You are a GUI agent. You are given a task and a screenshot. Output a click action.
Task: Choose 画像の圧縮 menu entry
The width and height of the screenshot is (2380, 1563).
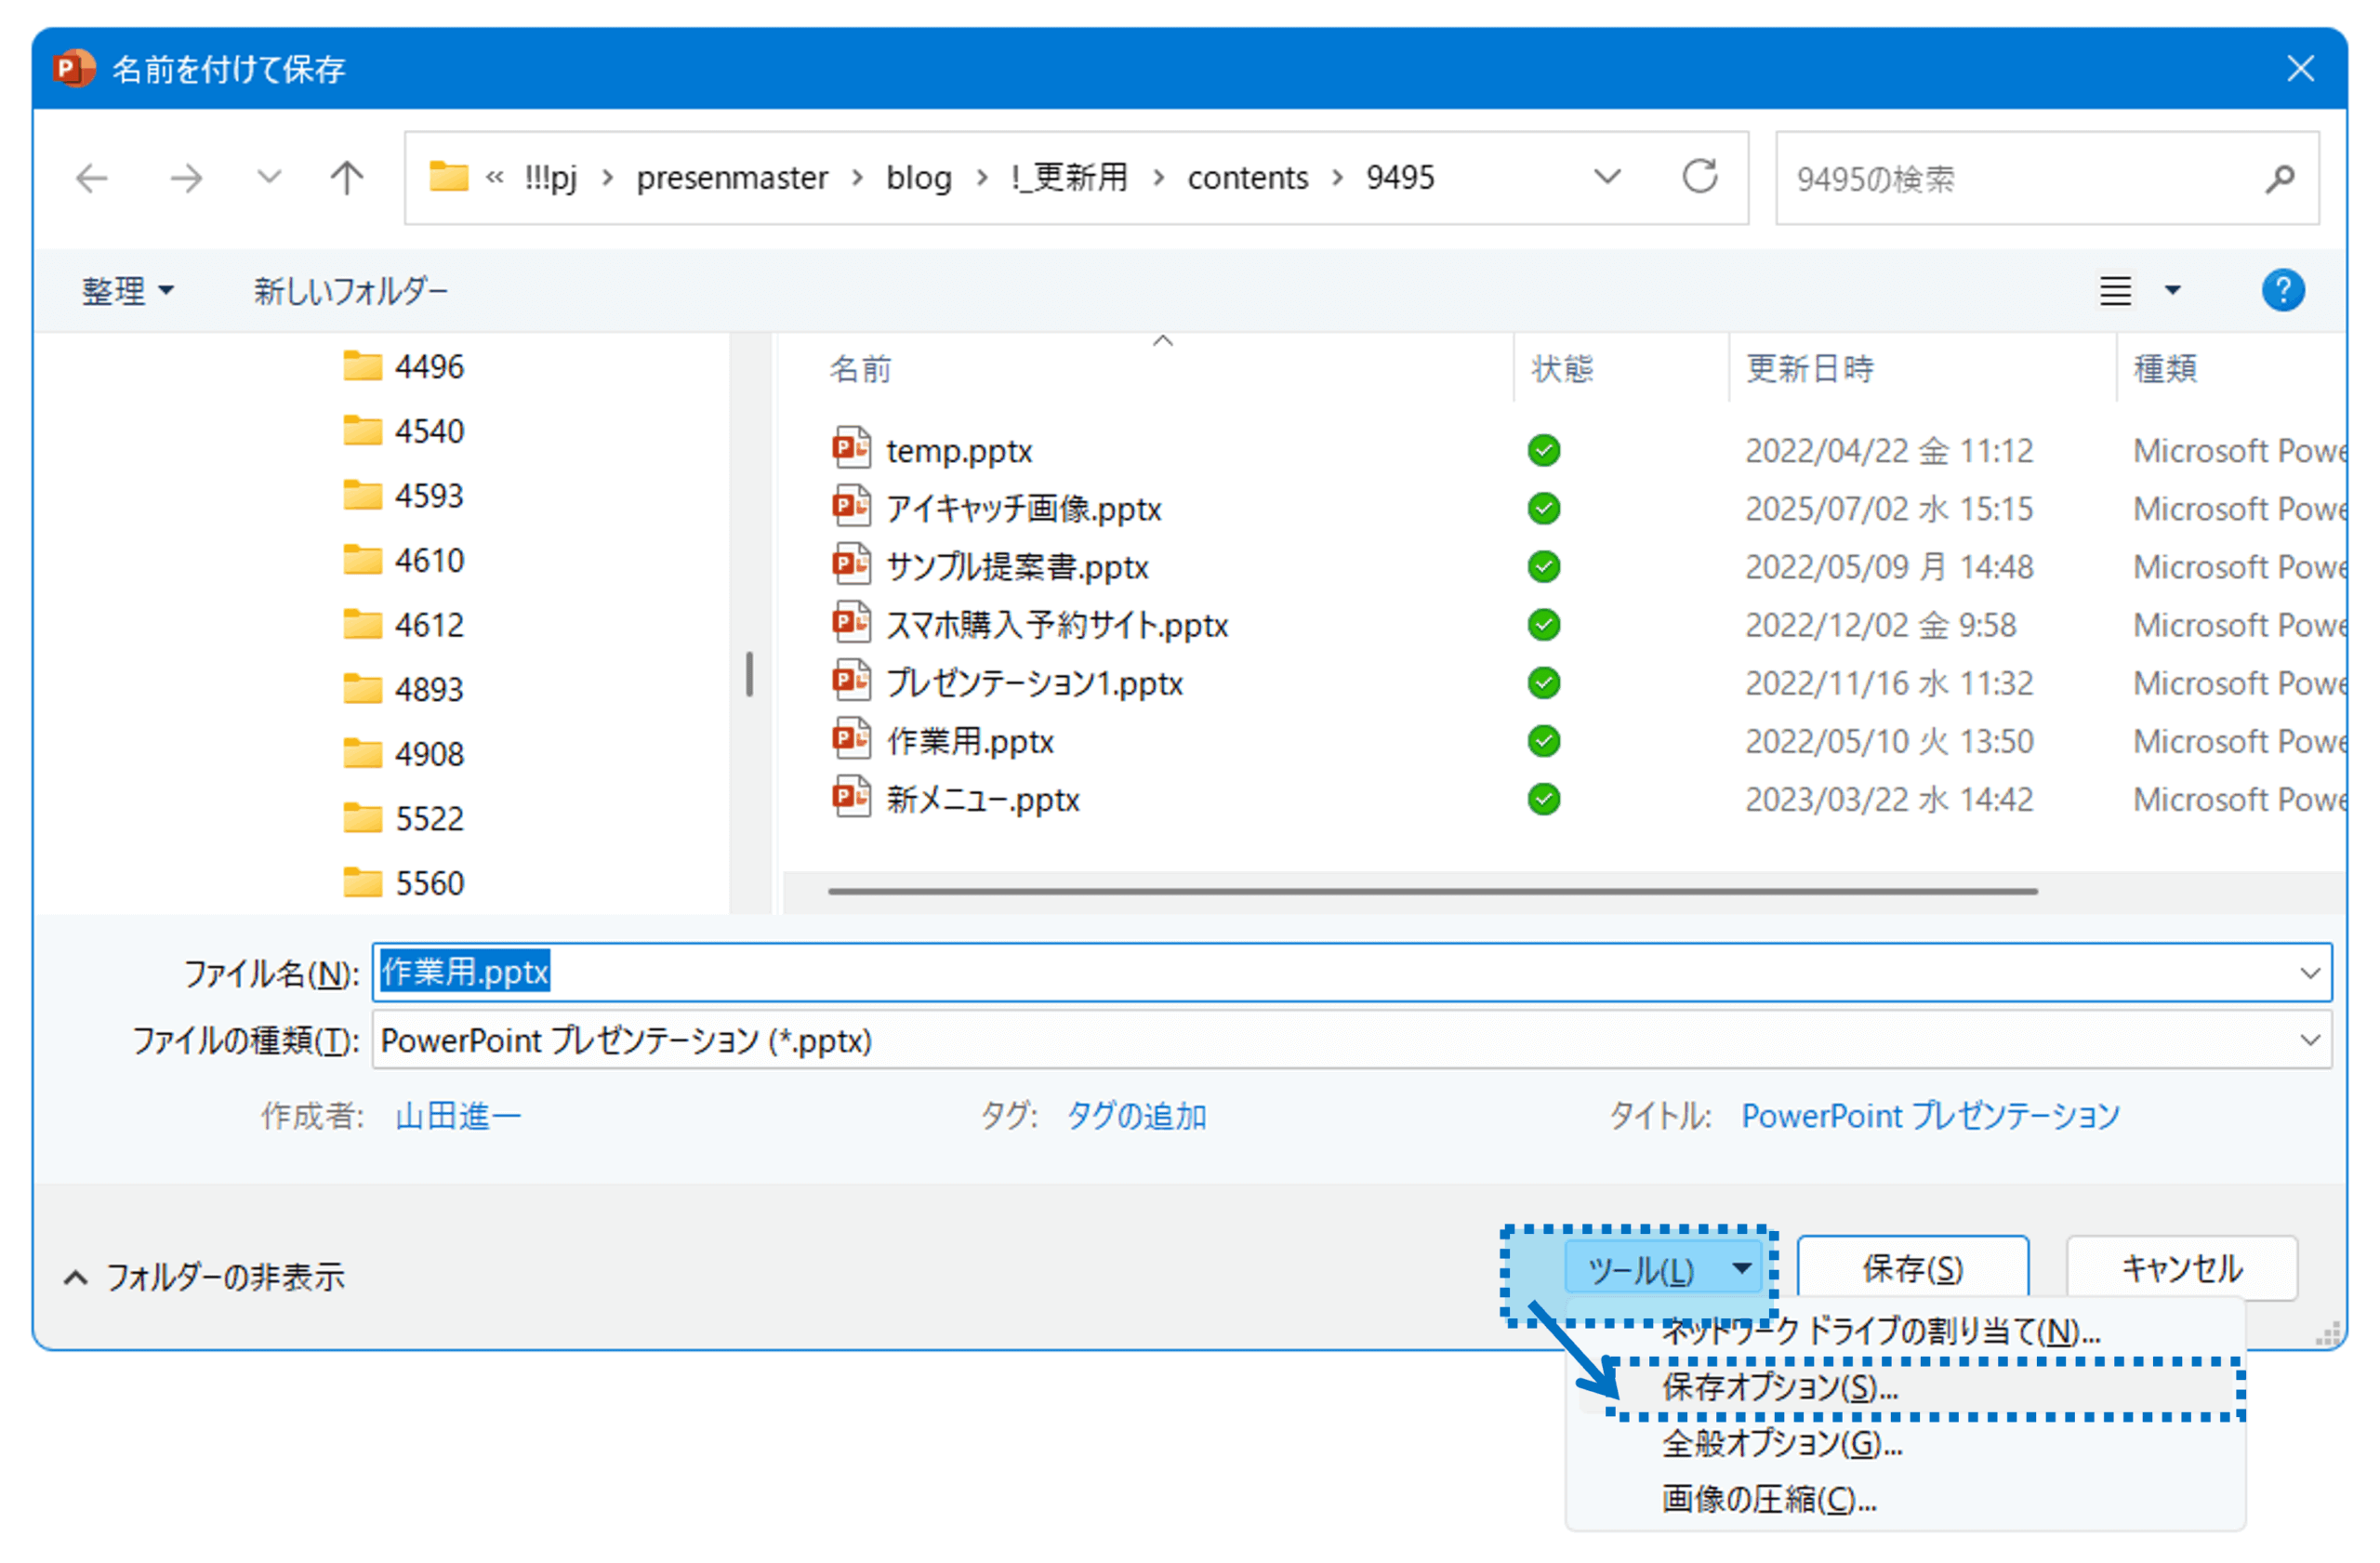[1768, 1499]
